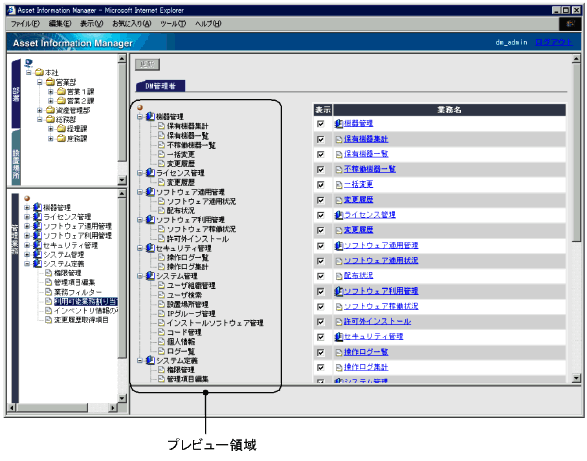The height and width of the screenshot is (461, 587).
Task: Click the department tree scroll-down arrow
Action: [122, 180]
